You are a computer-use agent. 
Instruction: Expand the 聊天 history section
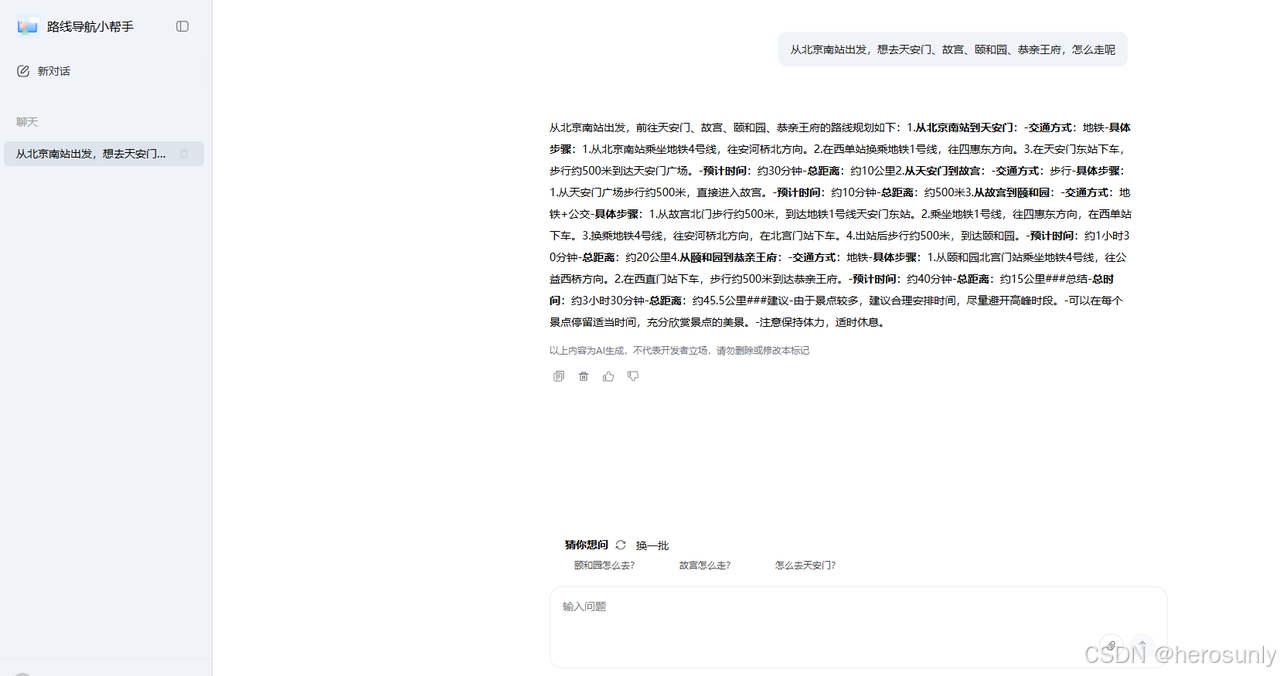(x=27, y=121)
